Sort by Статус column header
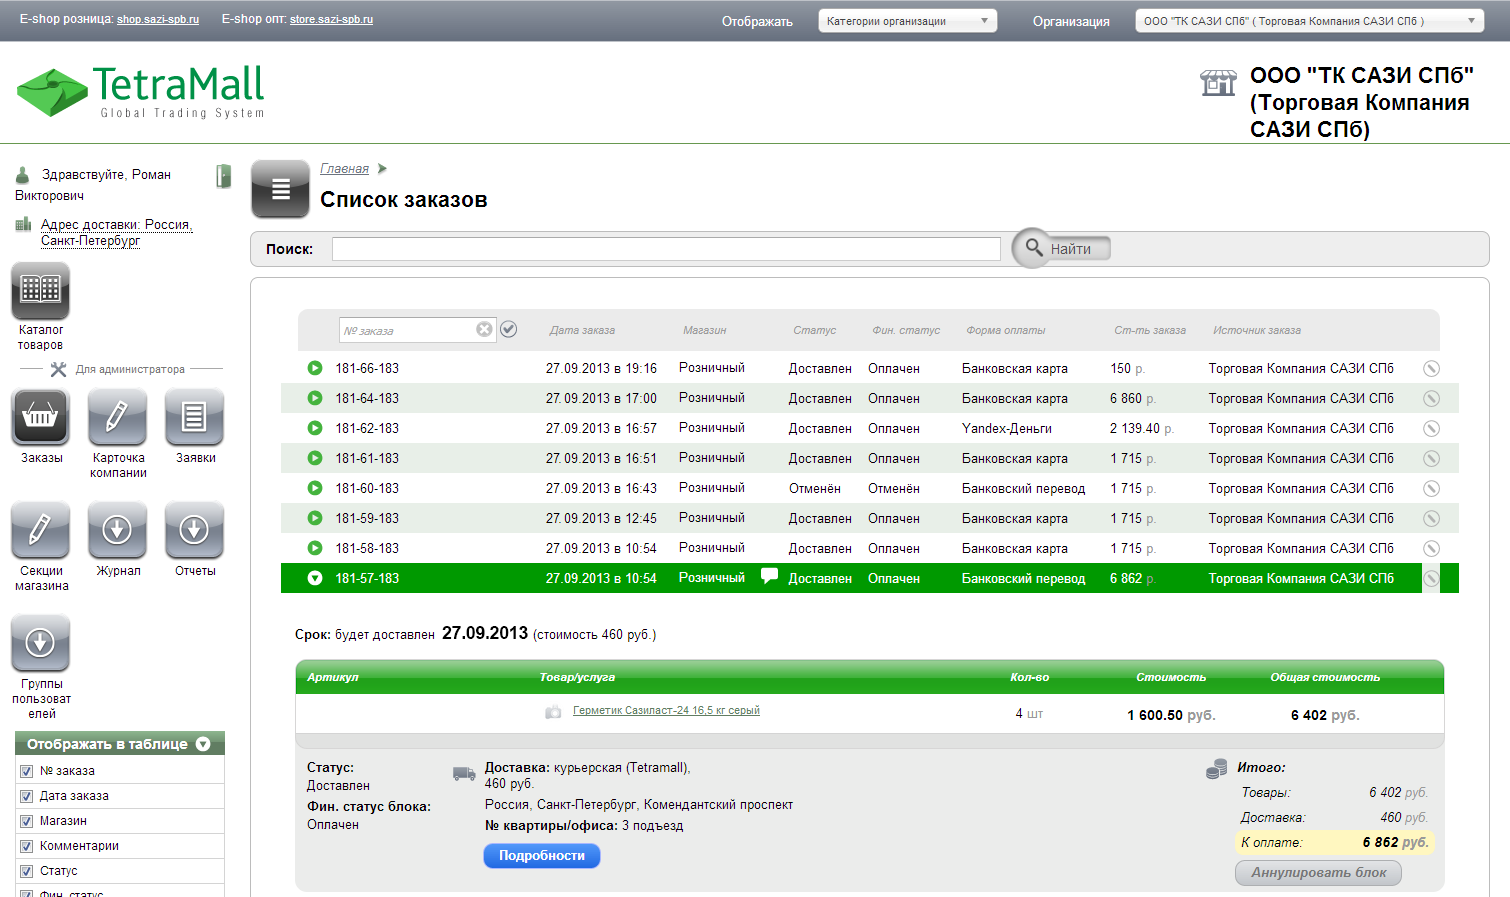This screenshot has width=1510, height=897. click(814, 330)
